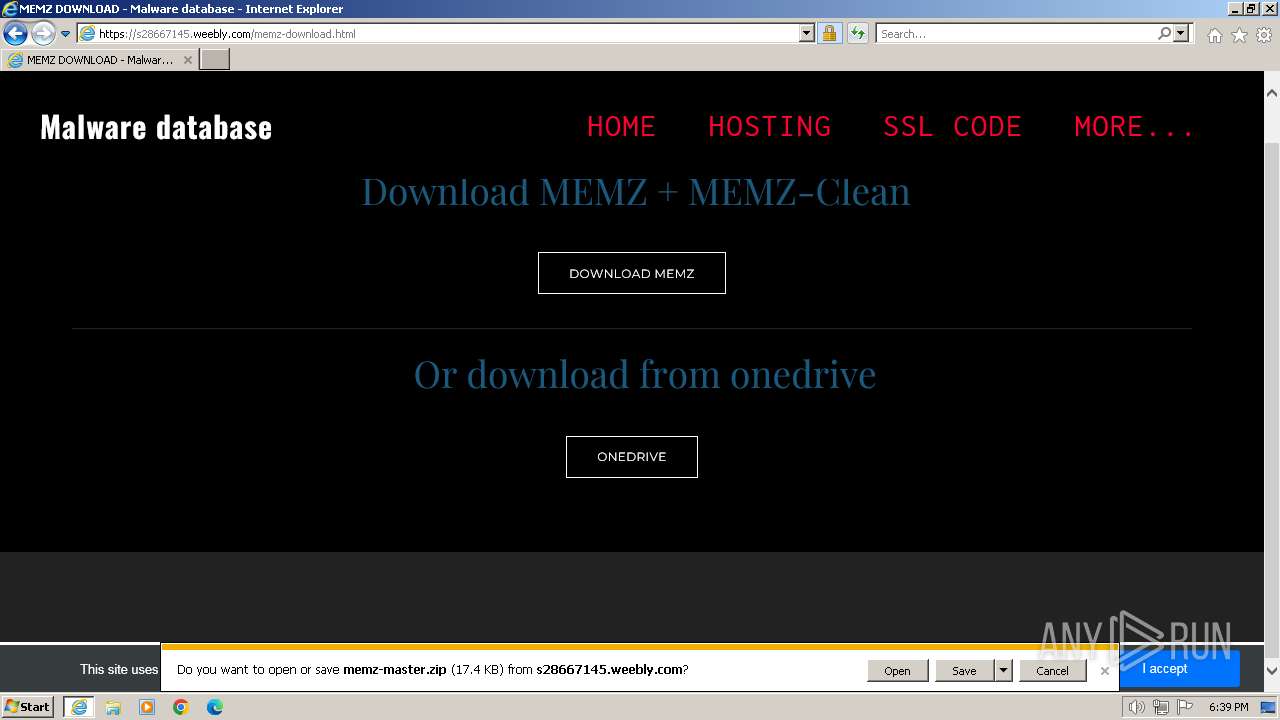The height and width of the screenshot is (720, 1280).
Task: Click the Internet Explorer title bar icon
Action: 10,9
